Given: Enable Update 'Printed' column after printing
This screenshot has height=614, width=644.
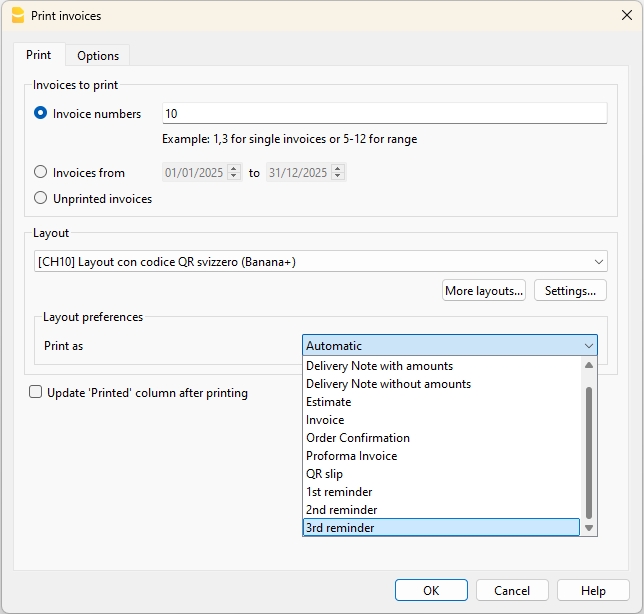Looking at the screenshot, I should 36,393.
